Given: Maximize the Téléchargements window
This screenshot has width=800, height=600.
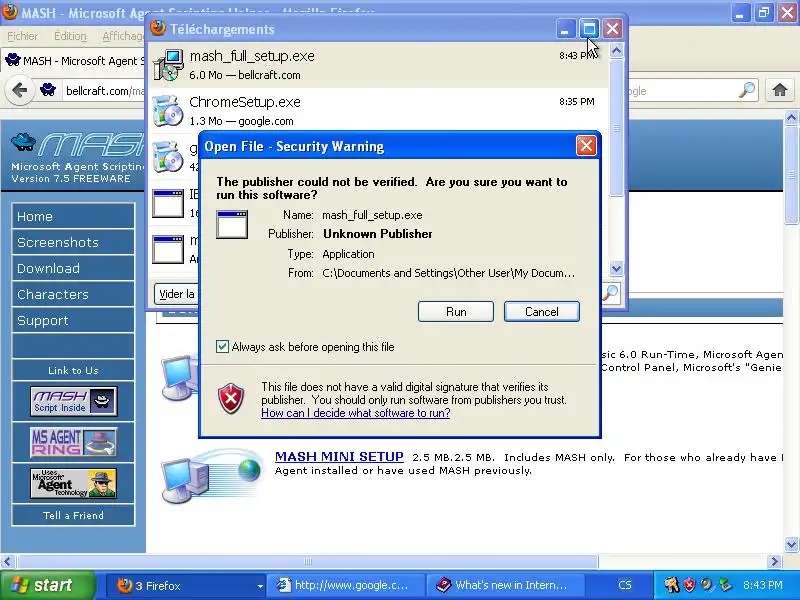Looking at the screenshot, I should [x=589, y=29].
